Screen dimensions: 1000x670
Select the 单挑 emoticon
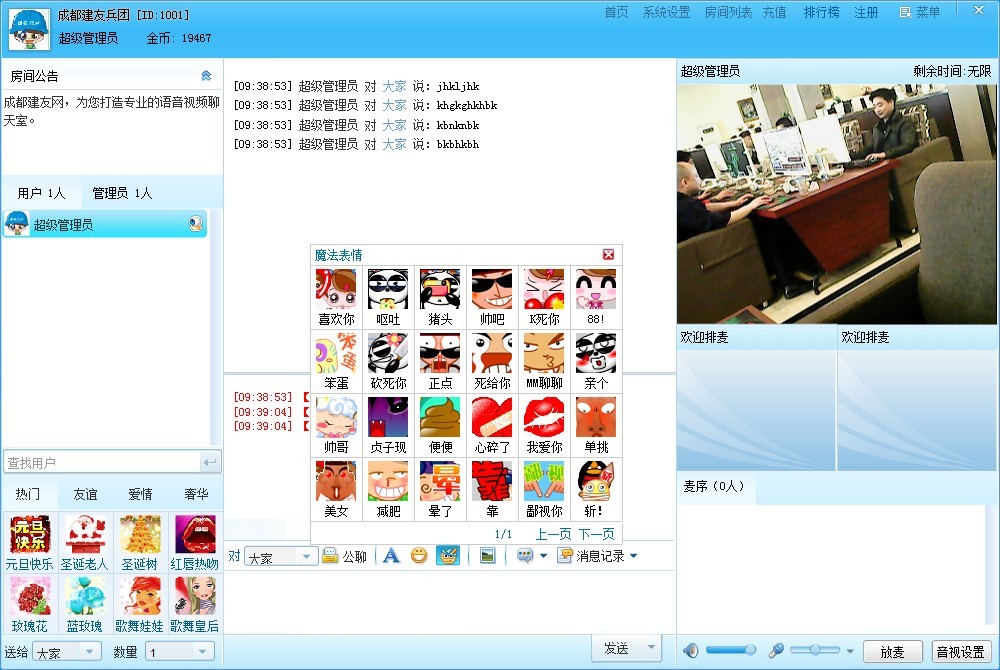(596, 425)
